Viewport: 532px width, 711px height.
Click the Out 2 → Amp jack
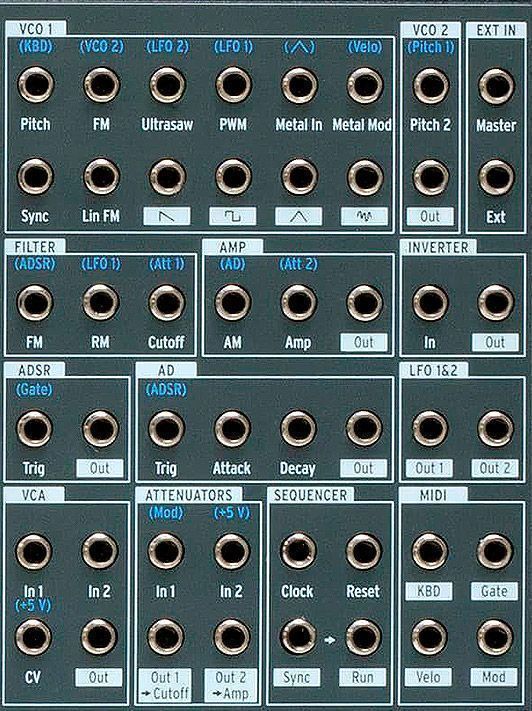[232, 637]
